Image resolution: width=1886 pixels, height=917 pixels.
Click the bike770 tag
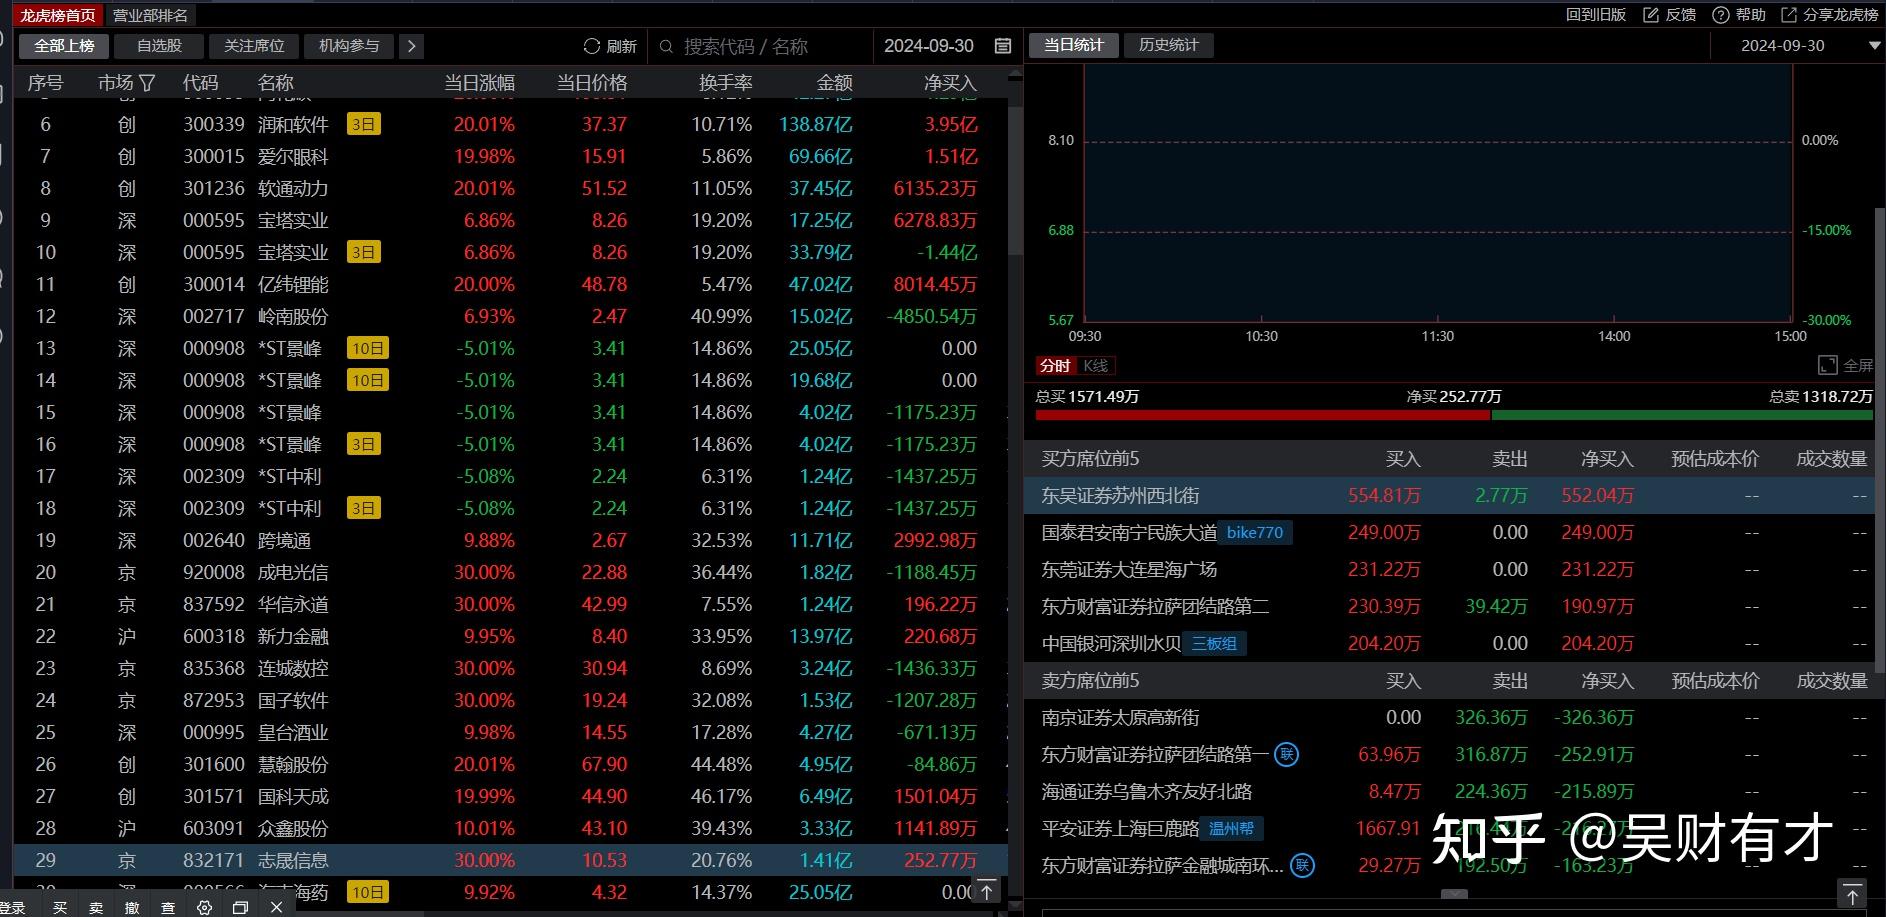(1255, 532)
